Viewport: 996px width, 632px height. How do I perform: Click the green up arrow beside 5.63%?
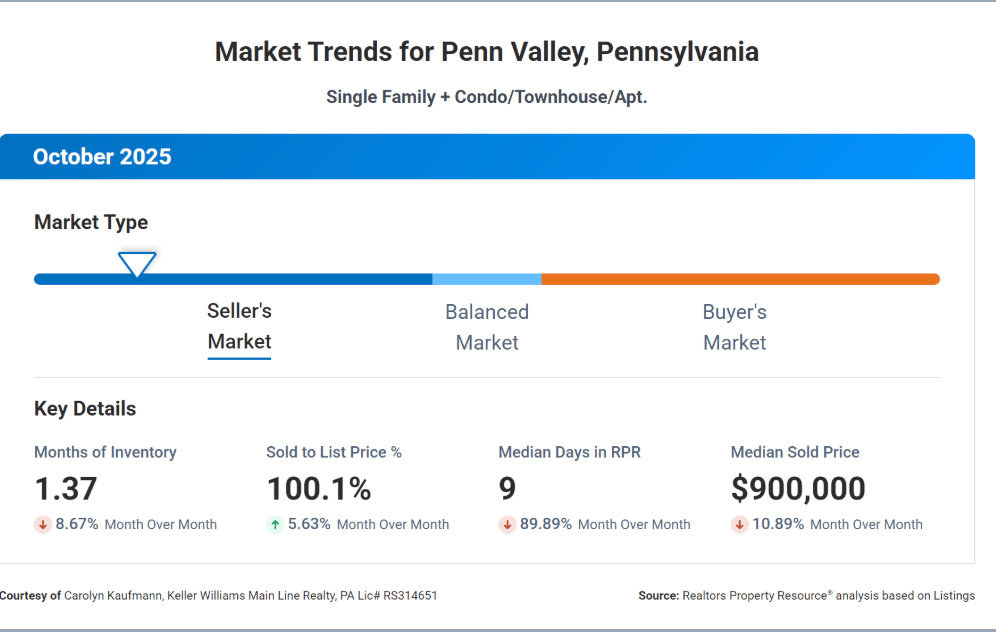coord(274,524)
